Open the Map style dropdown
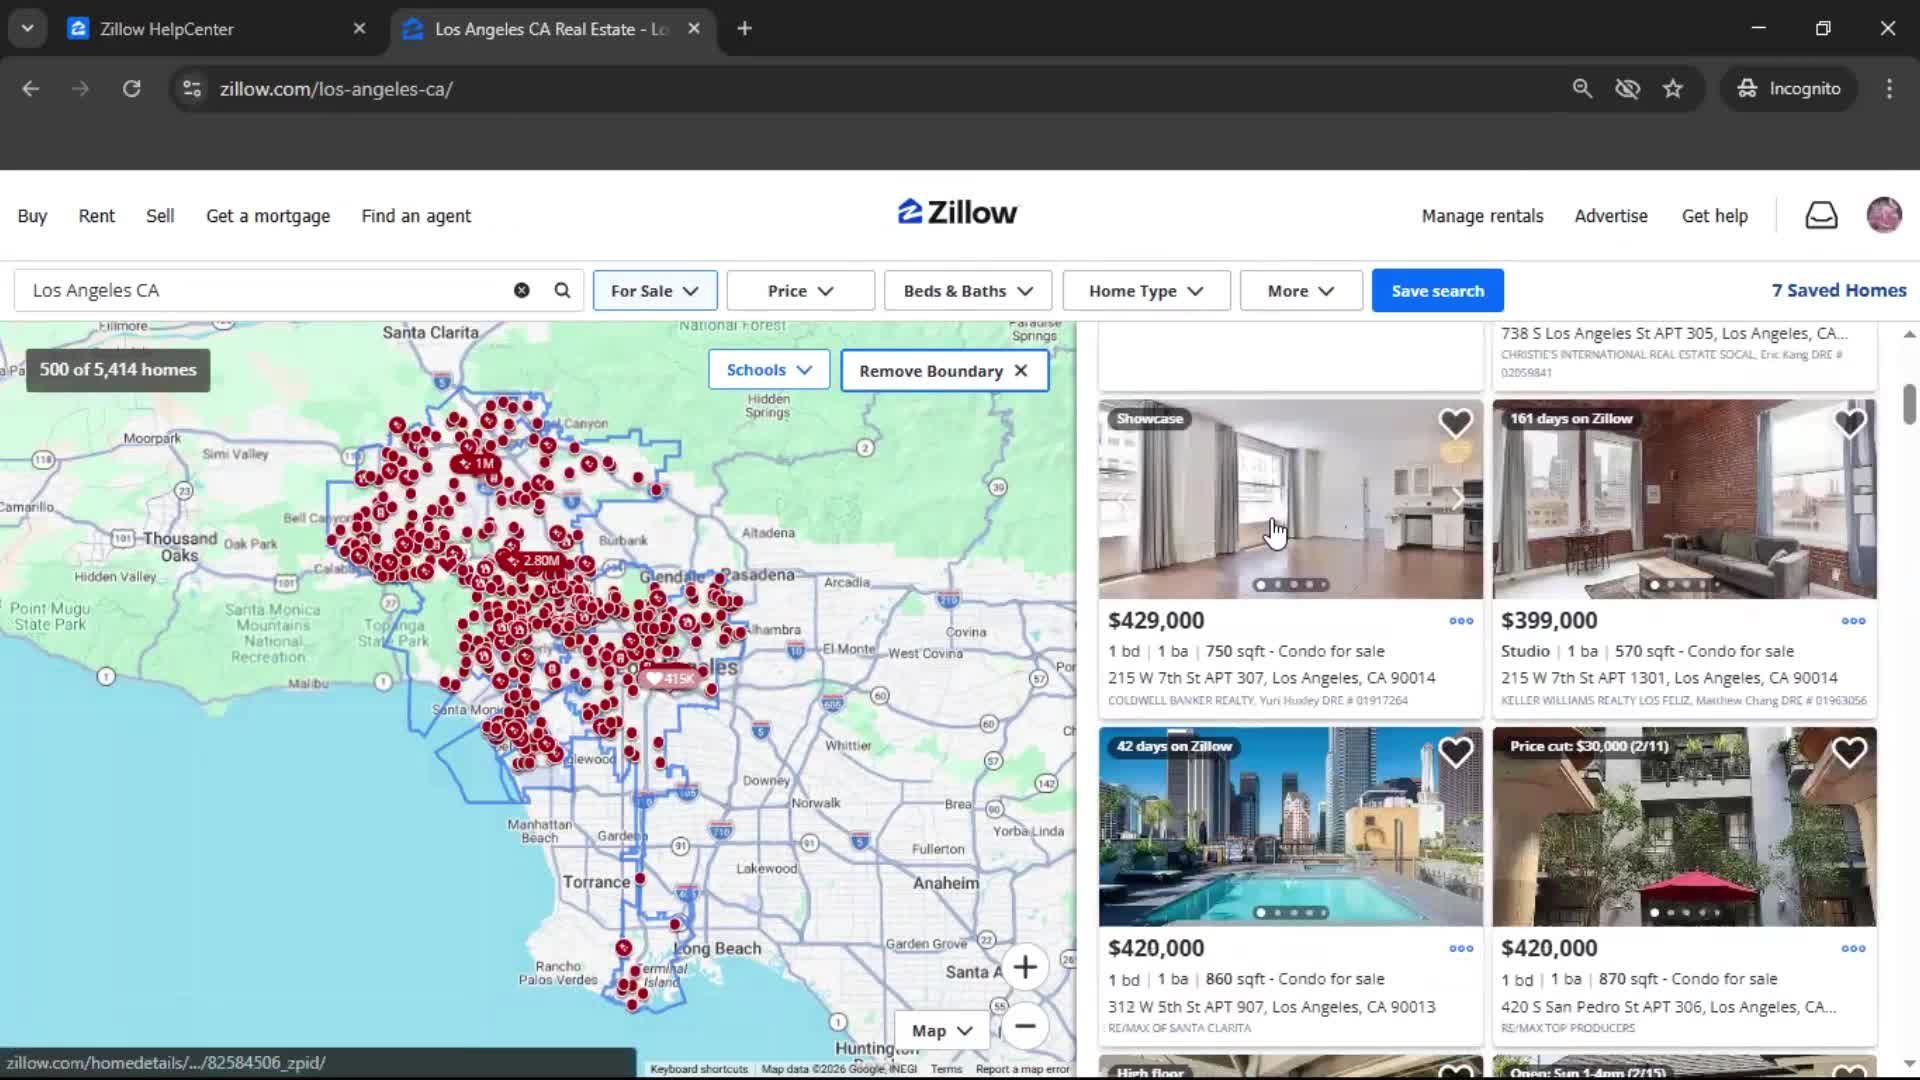 [x=940, y=1029]
